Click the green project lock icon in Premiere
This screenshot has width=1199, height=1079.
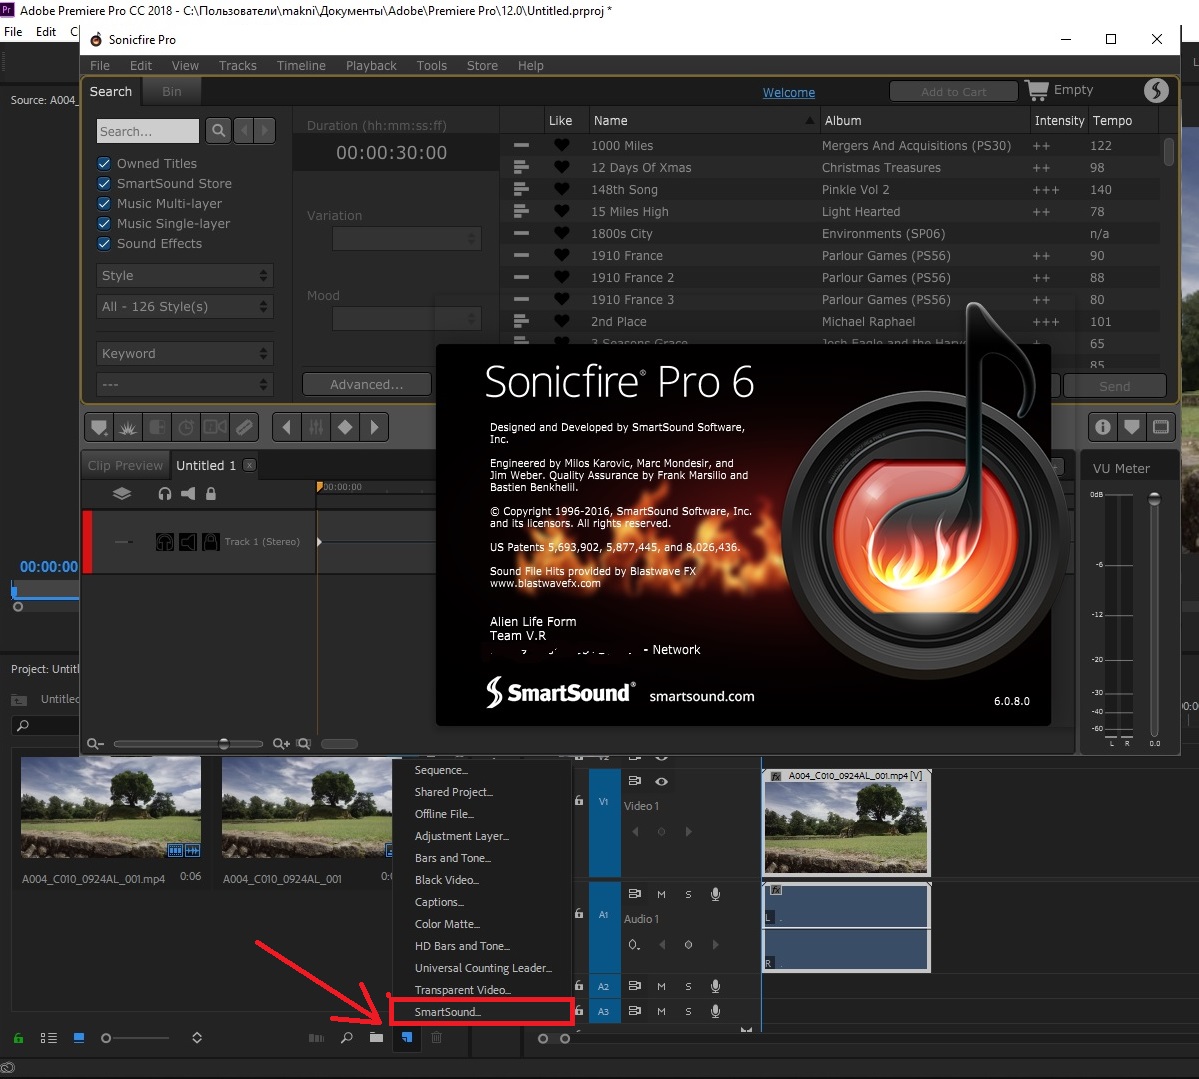18,1038
